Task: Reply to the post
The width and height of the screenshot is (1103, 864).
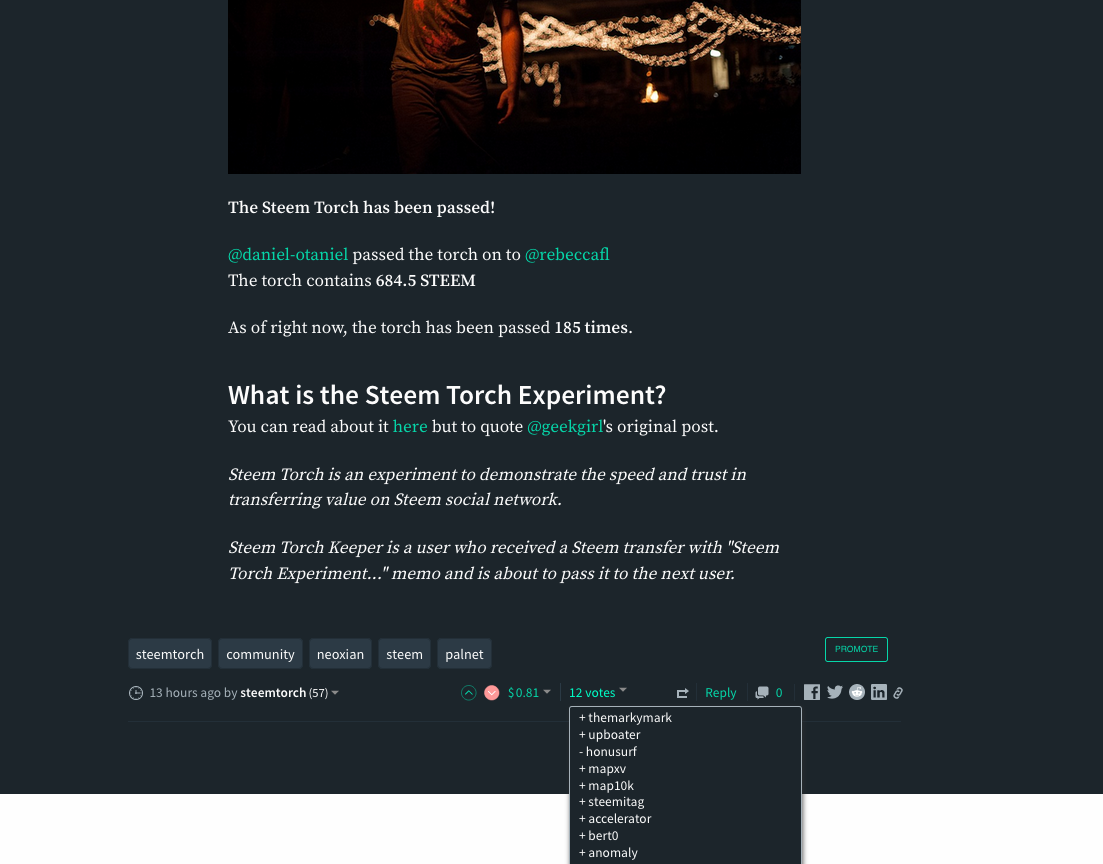Action: (x=720, y=692)
